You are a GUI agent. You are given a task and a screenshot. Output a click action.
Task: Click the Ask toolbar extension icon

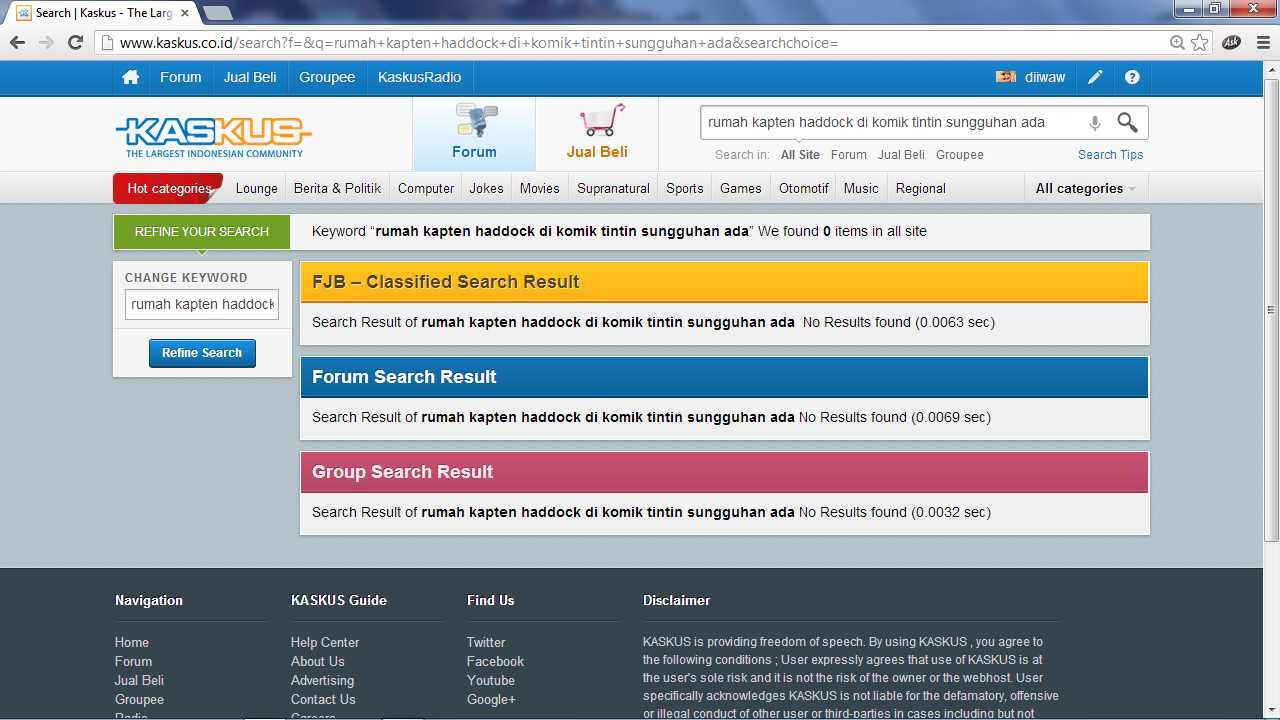[1232, 43]
